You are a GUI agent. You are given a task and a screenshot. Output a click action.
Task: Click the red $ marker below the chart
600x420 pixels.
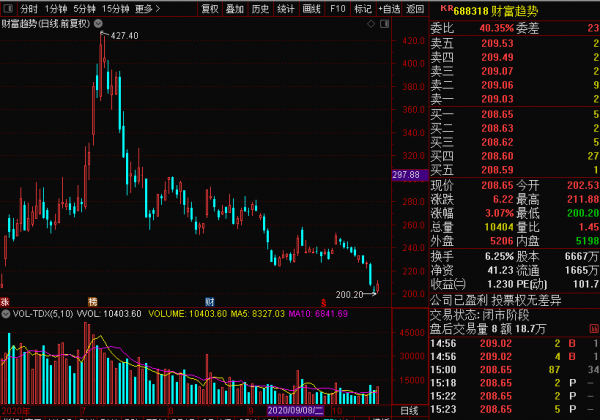322,300
